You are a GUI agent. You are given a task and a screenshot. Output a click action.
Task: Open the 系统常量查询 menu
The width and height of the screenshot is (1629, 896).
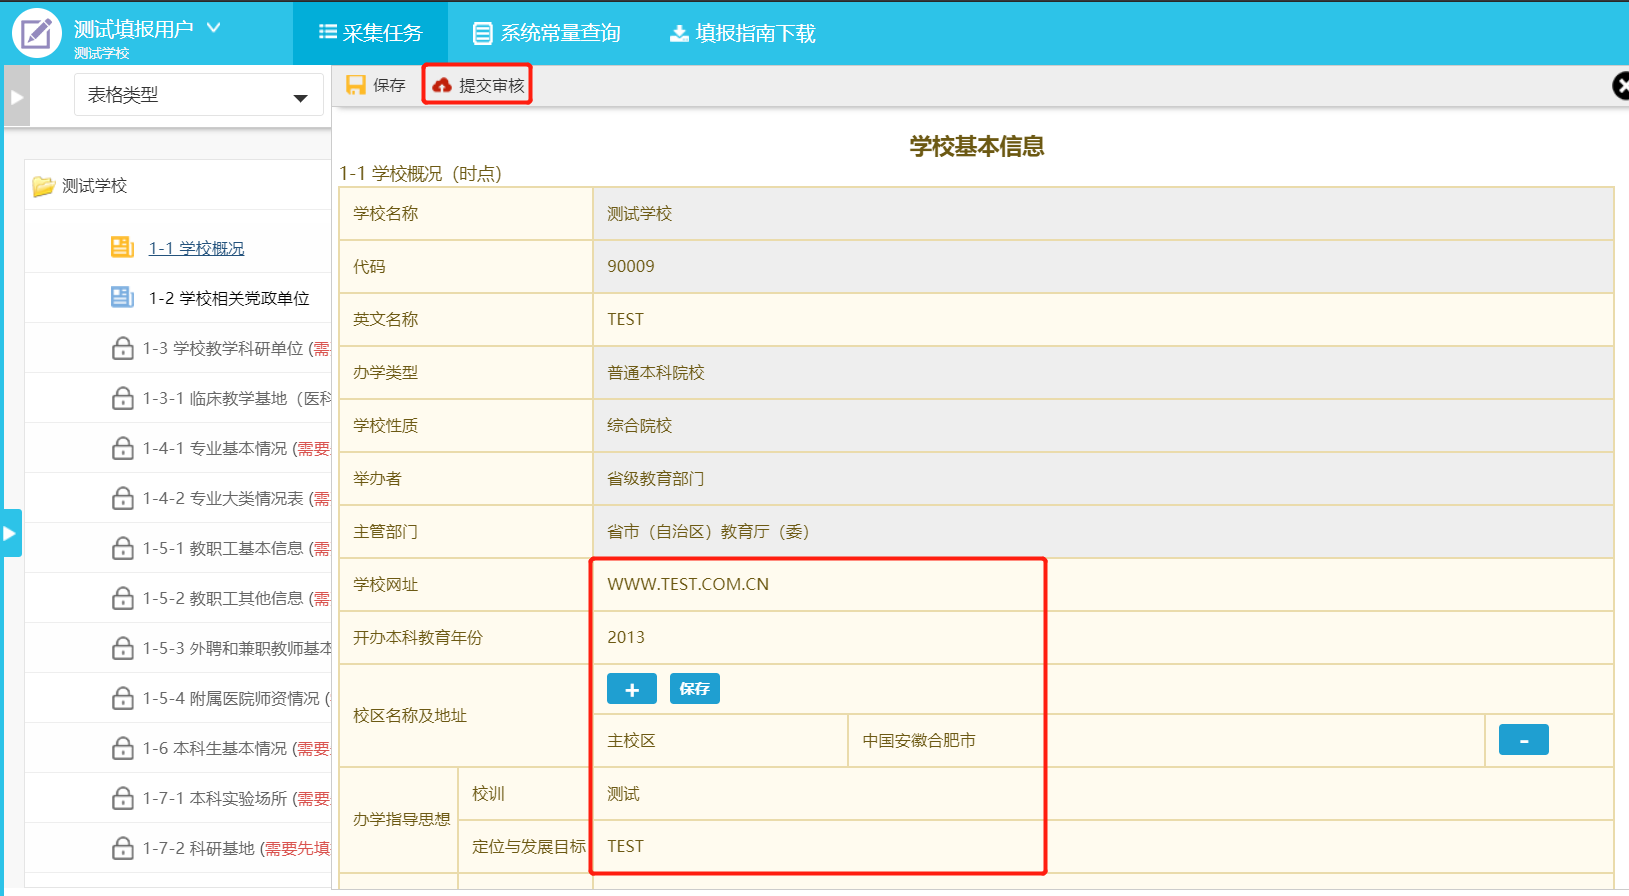(547, 33)
